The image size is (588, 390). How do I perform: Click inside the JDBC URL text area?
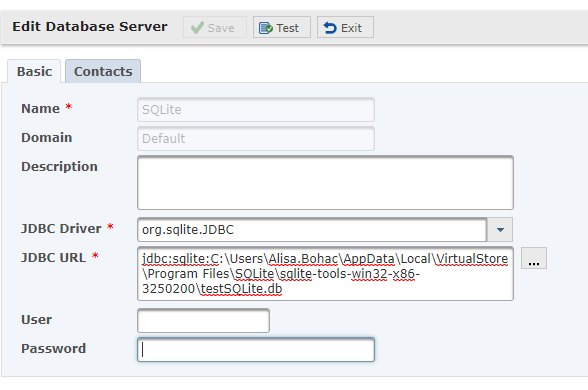(x=325, y=273)
